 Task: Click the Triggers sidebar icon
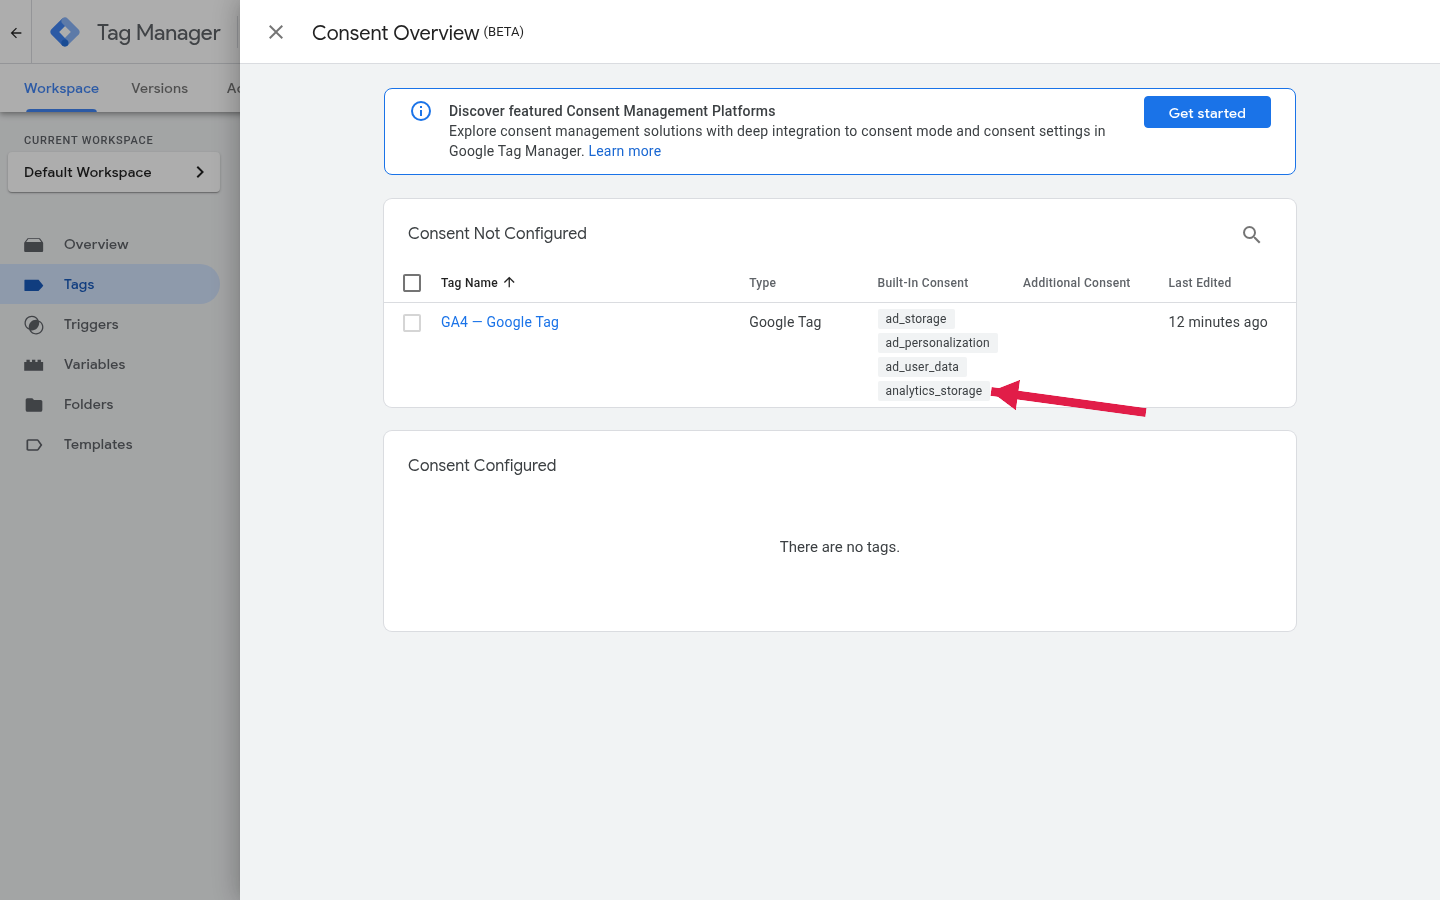pos(34,324)
